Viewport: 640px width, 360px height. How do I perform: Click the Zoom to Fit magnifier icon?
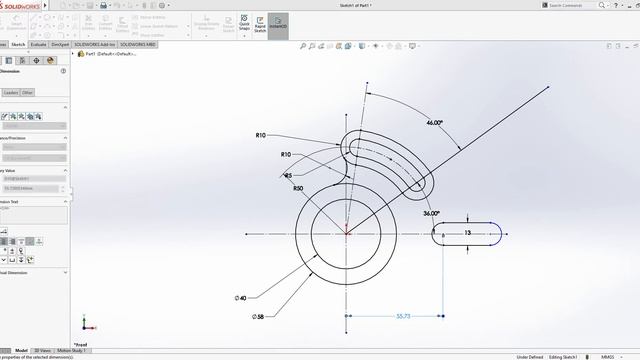click(x=303, y=46)
